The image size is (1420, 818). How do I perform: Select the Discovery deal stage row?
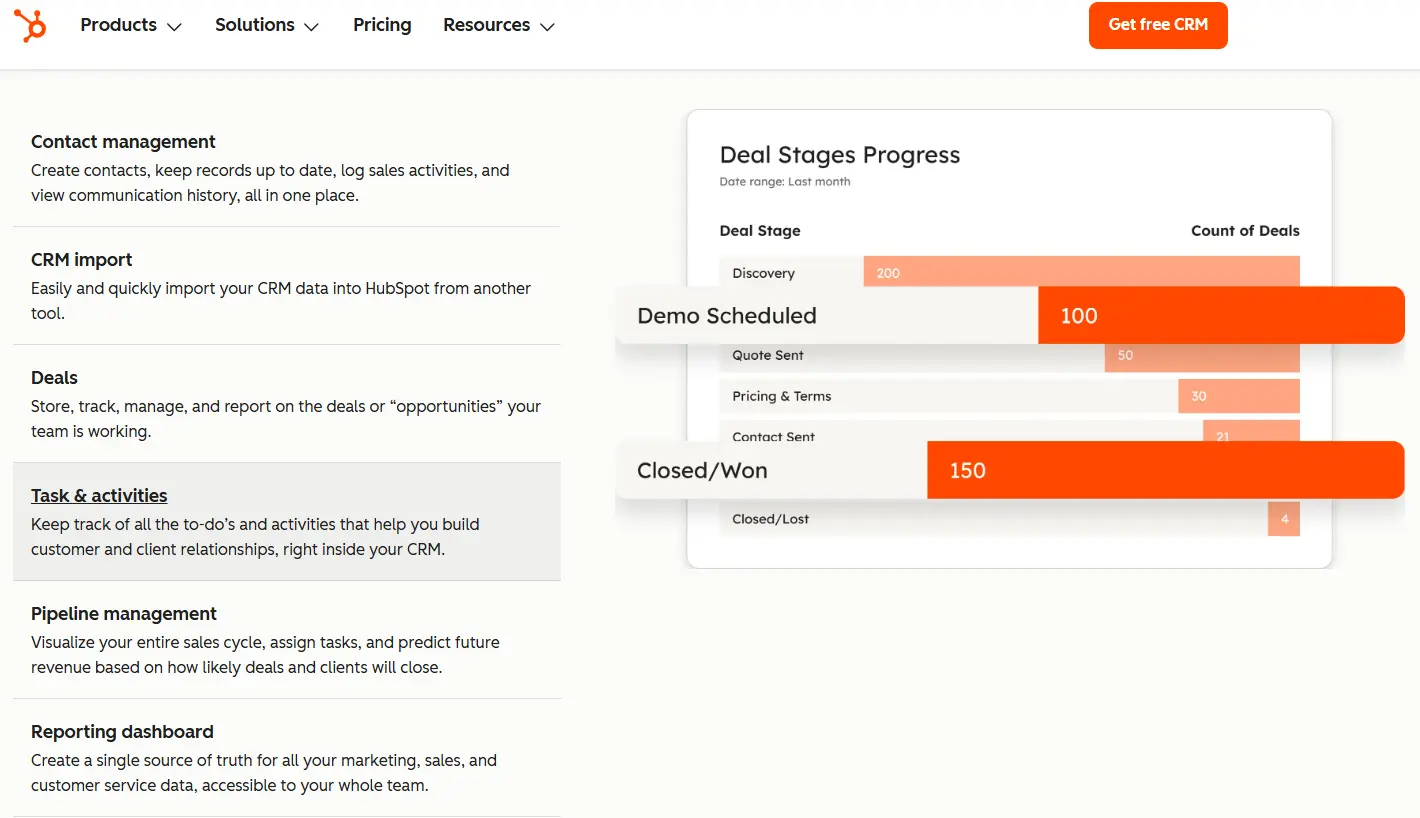pyautogui.click(x=1080, y=272)
